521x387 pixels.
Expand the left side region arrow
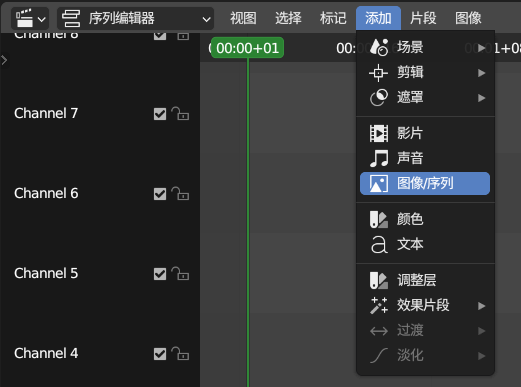click(4, 60)
